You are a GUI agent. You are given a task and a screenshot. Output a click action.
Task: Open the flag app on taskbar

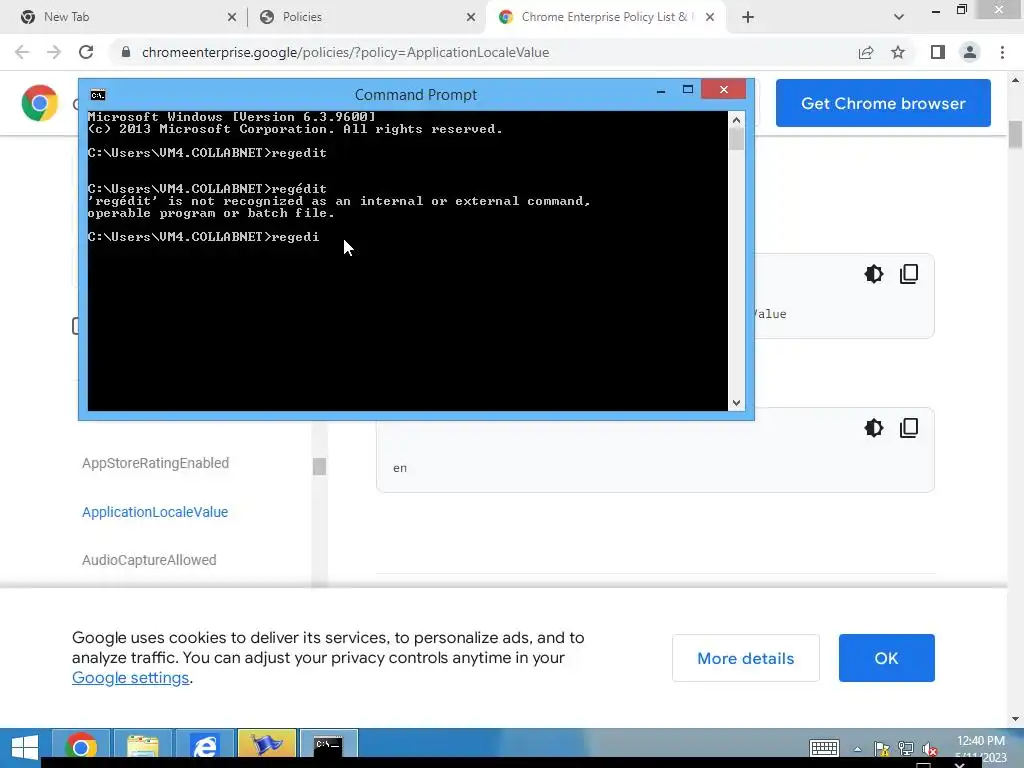pos(267,745)
